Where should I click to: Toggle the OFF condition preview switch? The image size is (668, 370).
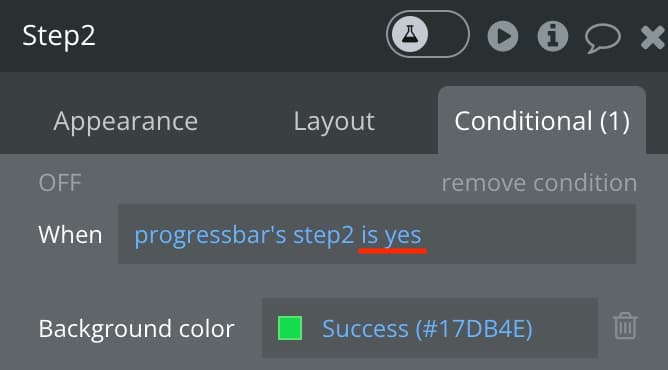click(60, 183)
